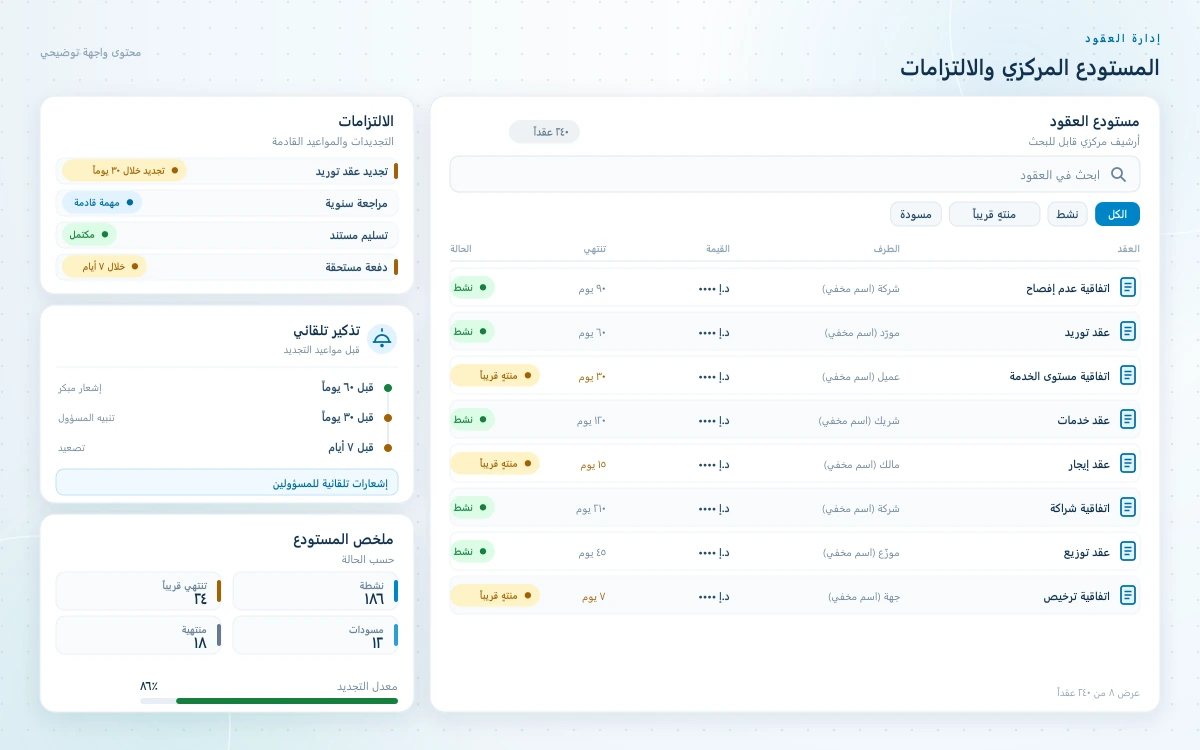Click the search magnifier icon
The width and height of the screenshot is (1200, 750).
(1118, 174)
